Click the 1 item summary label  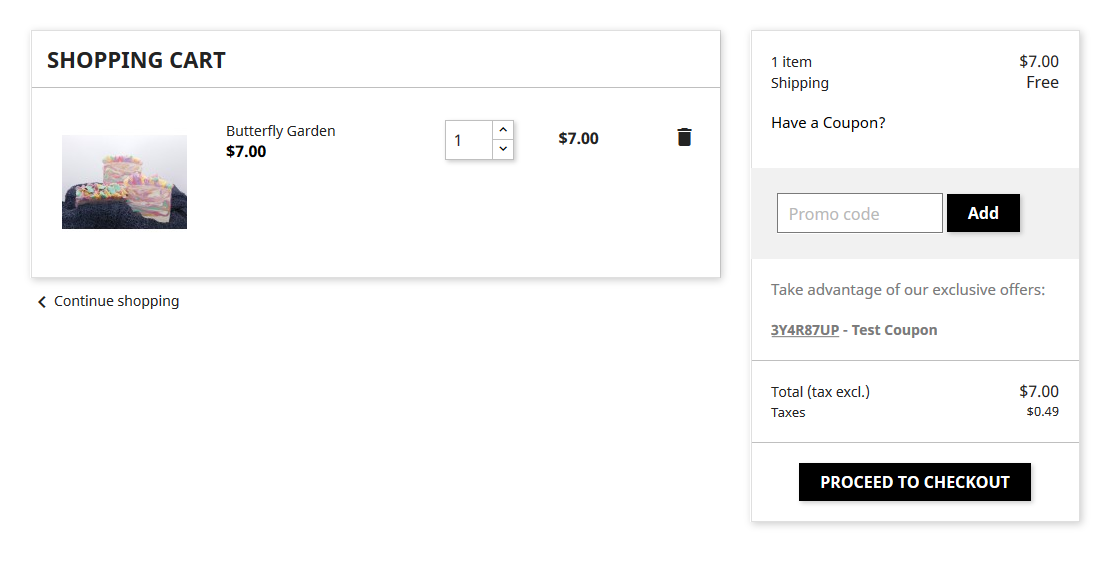click(791, 62)
